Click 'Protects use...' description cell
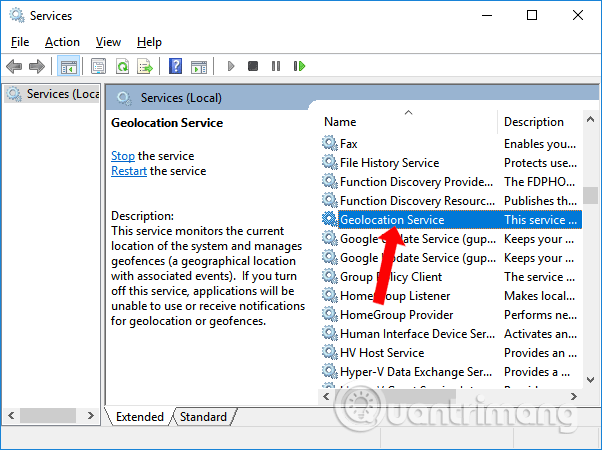 click(x=540, y=163)
